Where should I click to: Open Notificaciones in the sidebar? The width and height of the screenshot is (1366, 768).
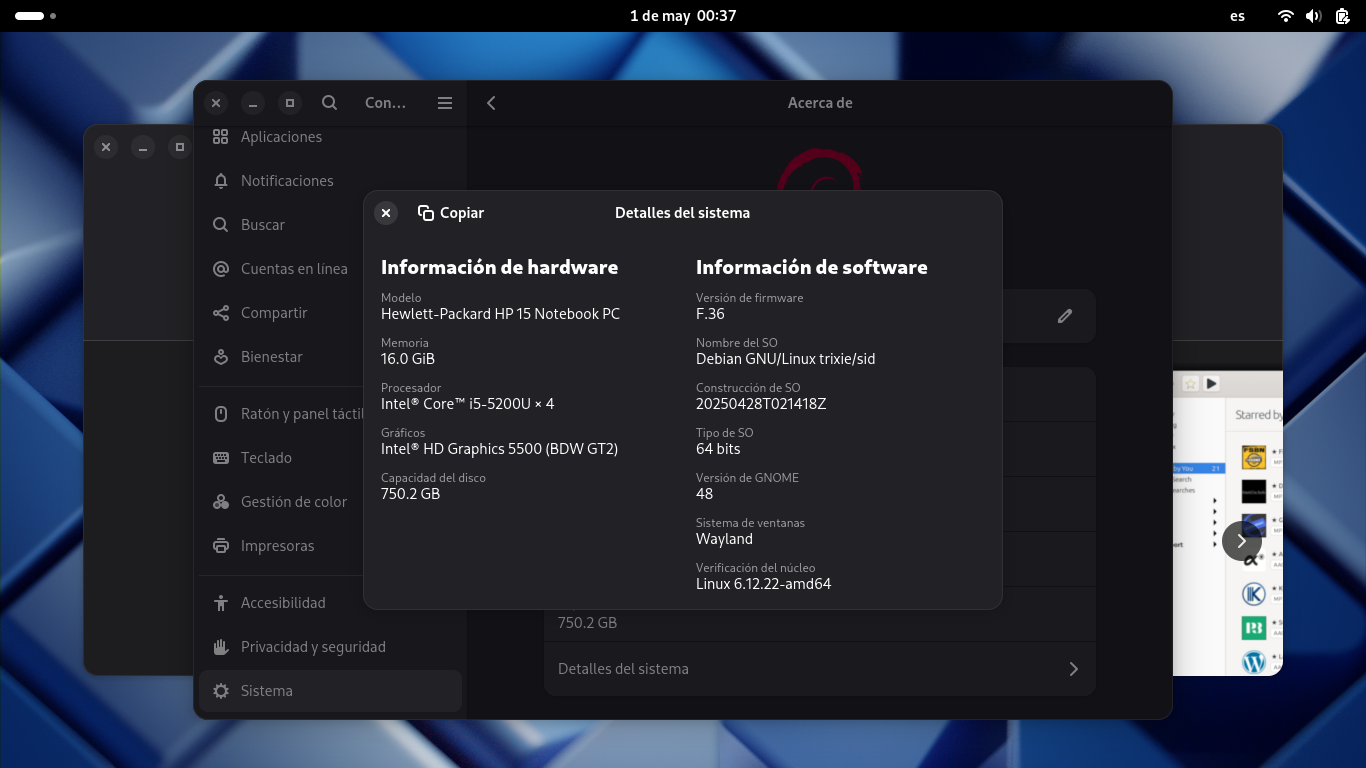click(330, 181)
